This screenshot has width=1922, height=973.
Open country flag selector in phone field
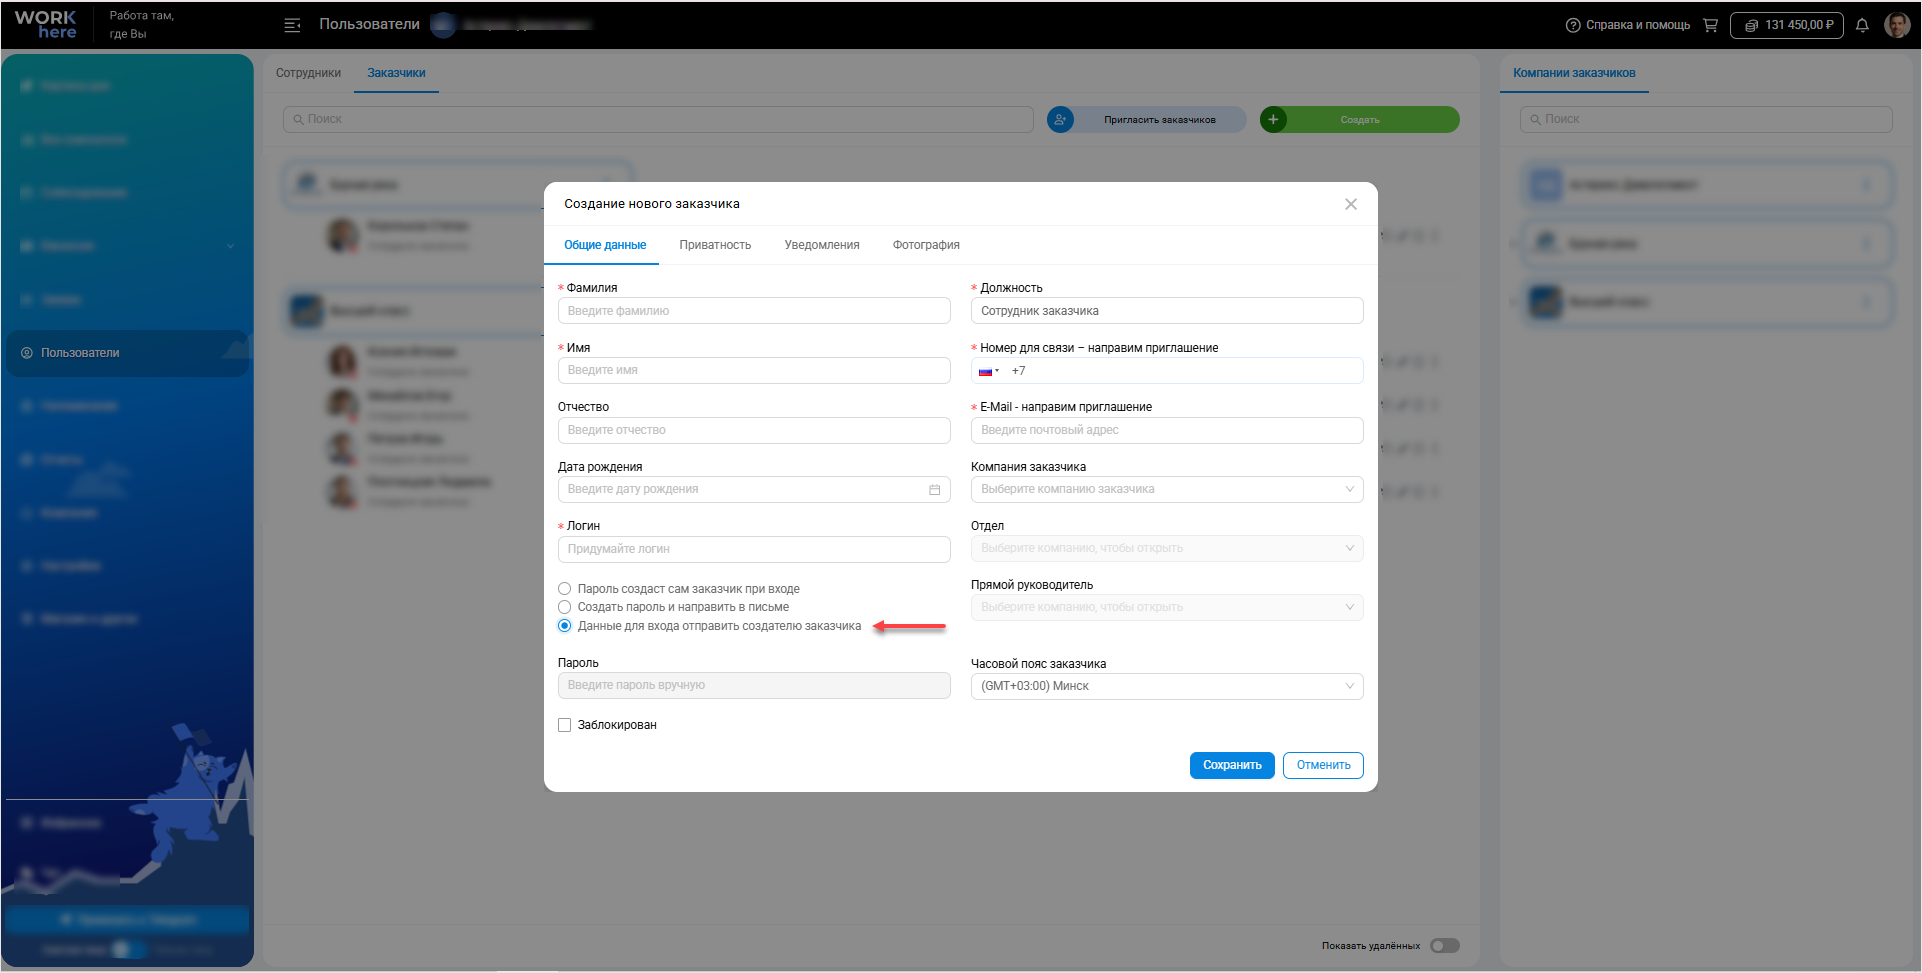(988, 371)
